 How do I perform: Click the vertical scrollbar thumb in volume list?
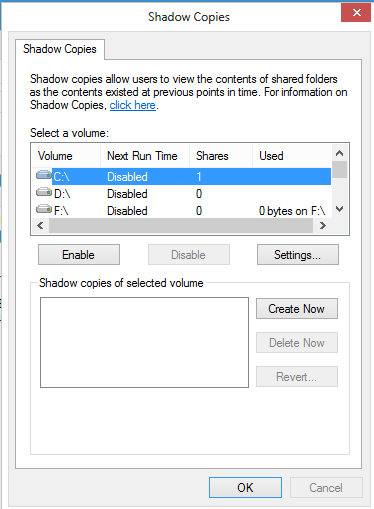(339, 170)
